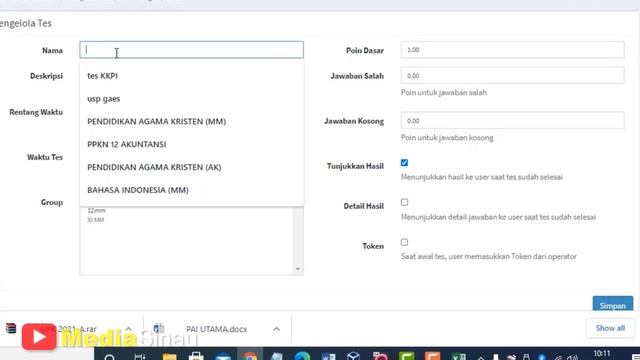Click the Group list scrollbar down arrow

tap(298, 269)
